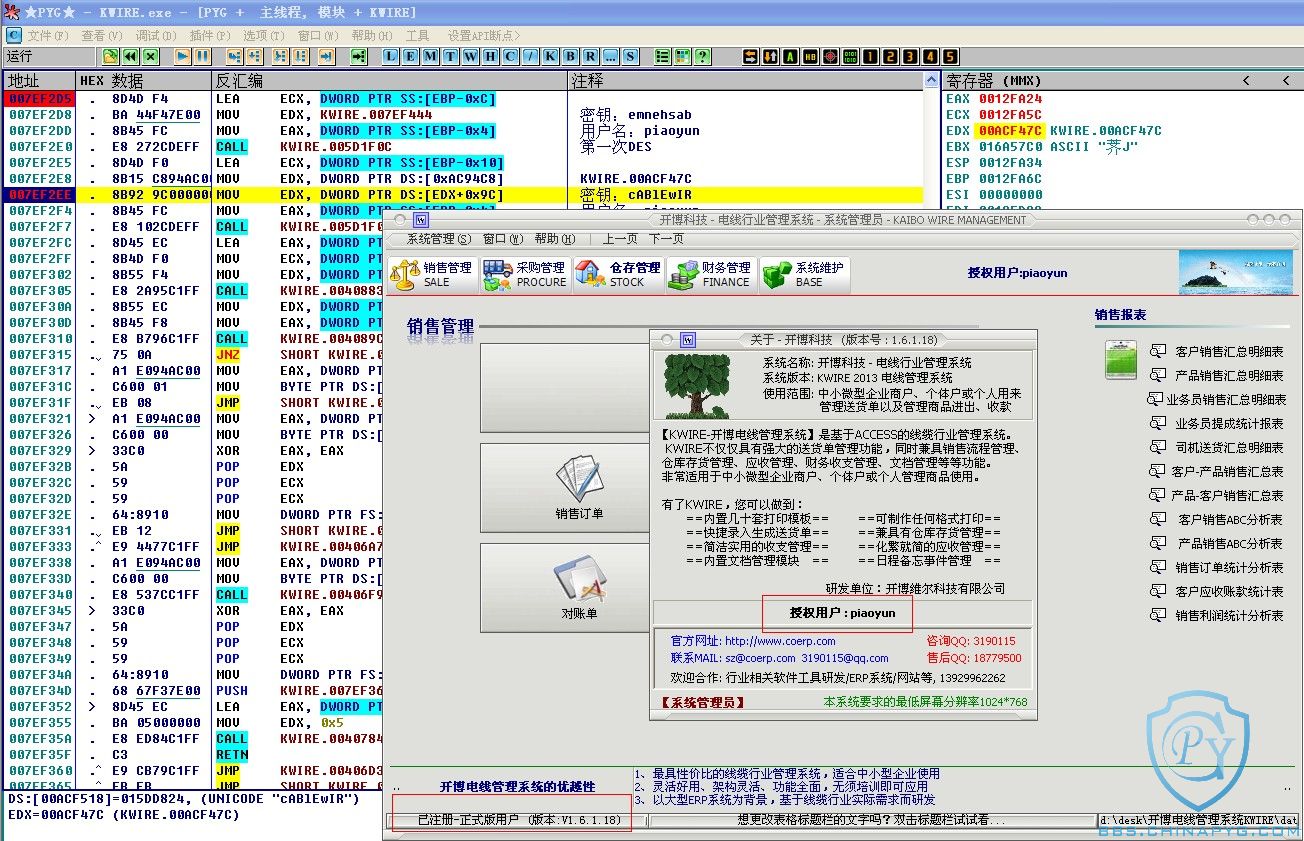The width and height of the screenshot is (1304, 841).
Task: Run the program with the play icon
Action: tap(184, 56)
